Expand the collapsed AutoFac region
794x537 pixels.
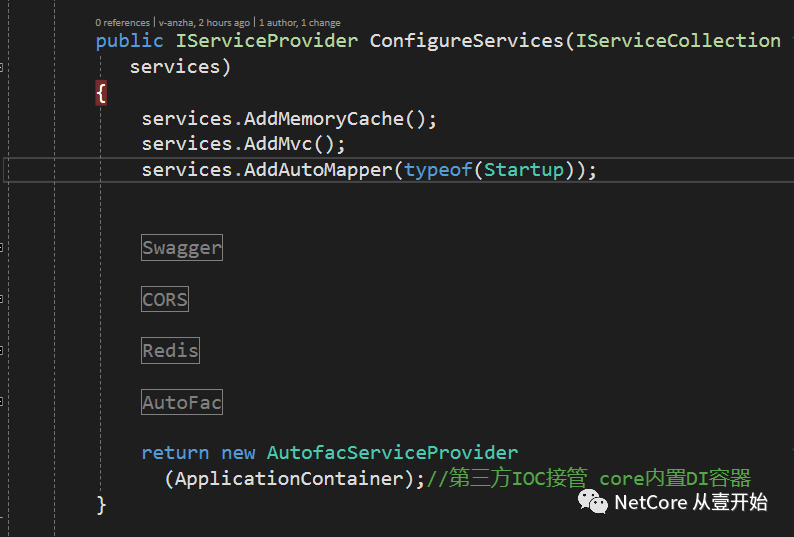(182, 403)
